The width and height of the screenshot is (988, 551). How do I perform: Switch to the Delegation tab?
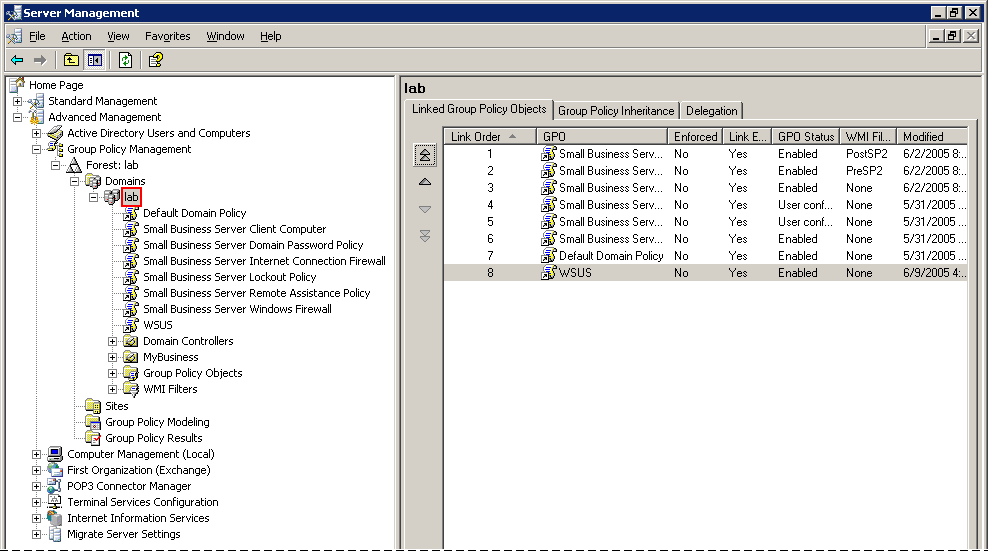click(711, 111)
